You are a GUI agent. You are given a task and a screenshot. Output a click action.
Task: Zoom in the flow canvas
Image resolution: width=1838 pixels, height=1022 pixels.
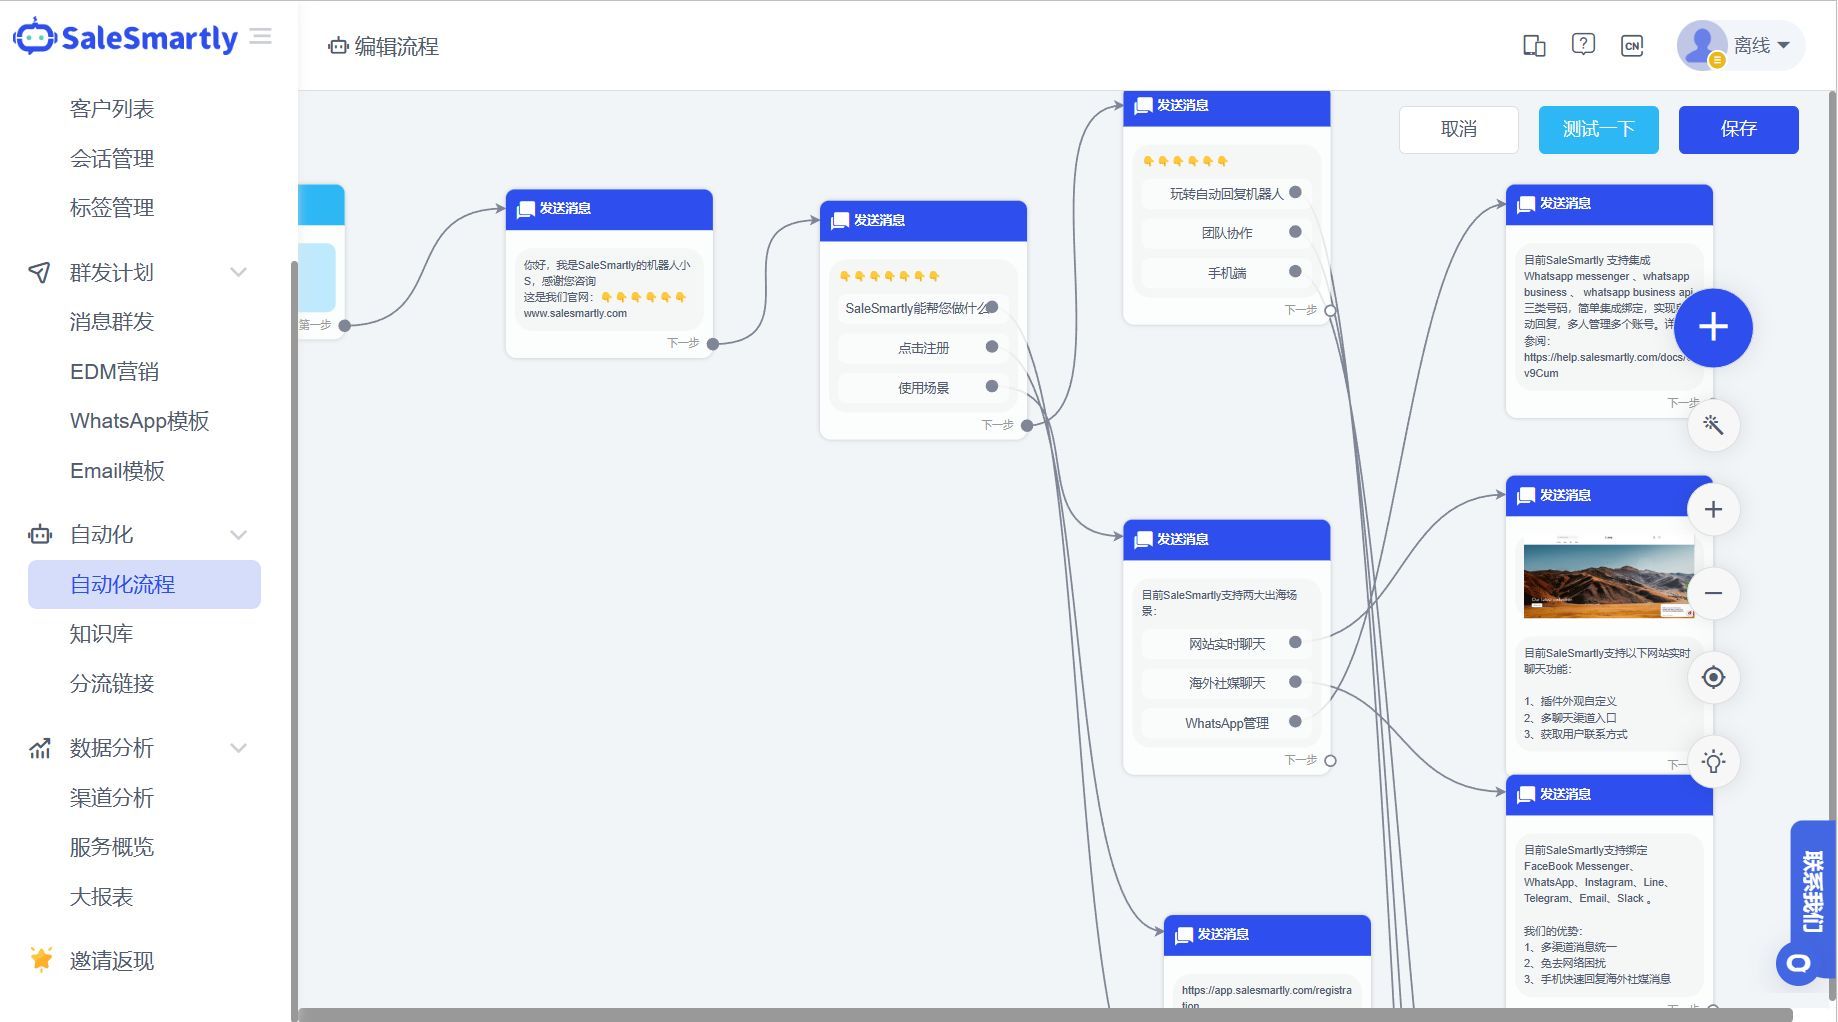[1713, 509]
